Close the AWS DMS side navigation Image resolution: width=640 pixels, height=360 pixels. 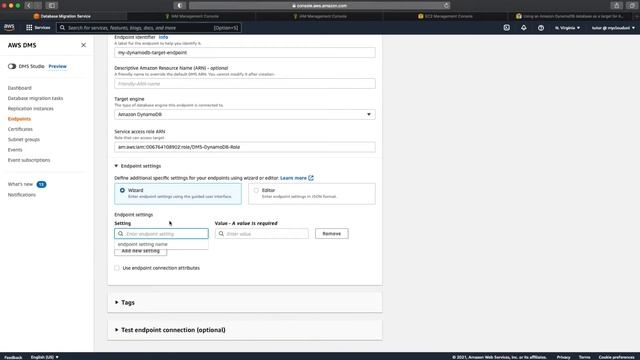coord(83,45)
